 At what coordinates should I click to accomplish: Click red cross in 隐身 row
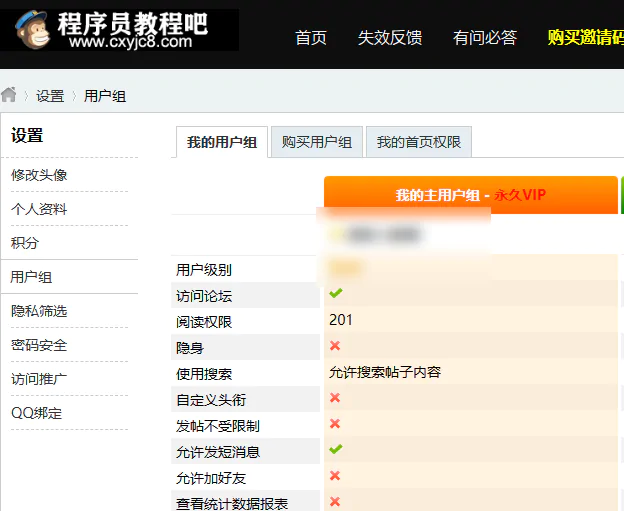[335, 345]
